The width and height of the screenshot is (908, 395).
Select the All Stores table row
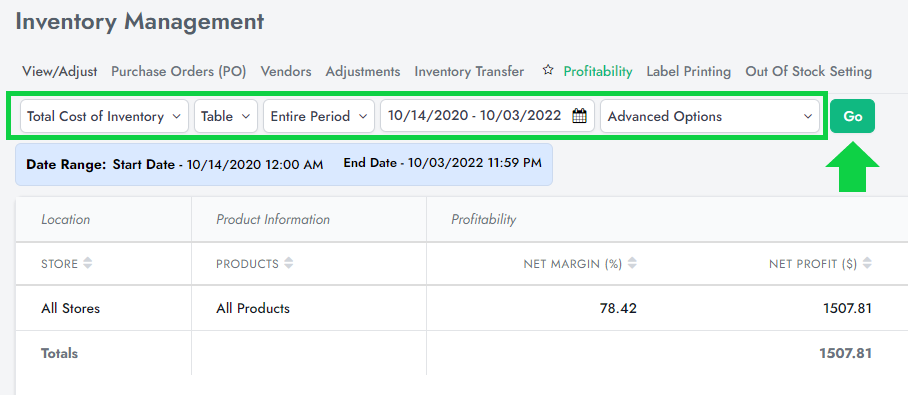[462, 308]
